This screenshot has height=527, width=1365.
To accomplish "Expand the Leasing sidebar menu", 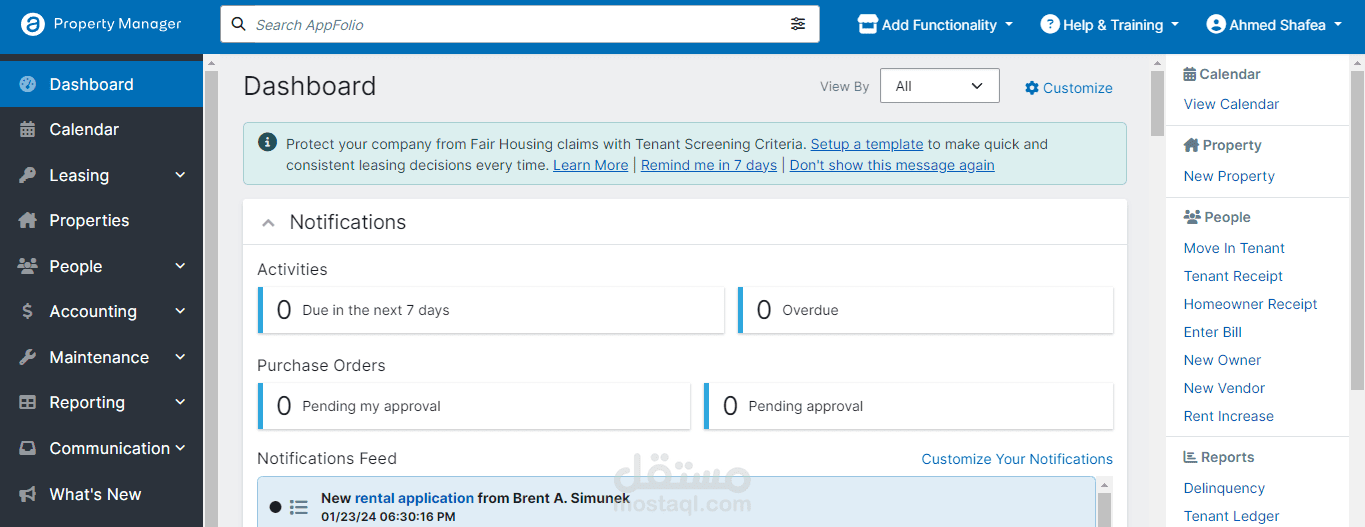I will (x=101, y=175).
